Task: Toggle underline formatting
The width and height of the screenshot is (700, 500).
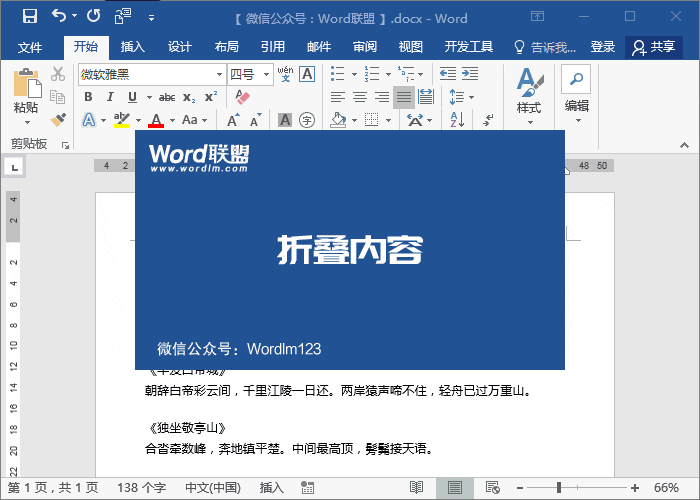Action: [132, 97]
